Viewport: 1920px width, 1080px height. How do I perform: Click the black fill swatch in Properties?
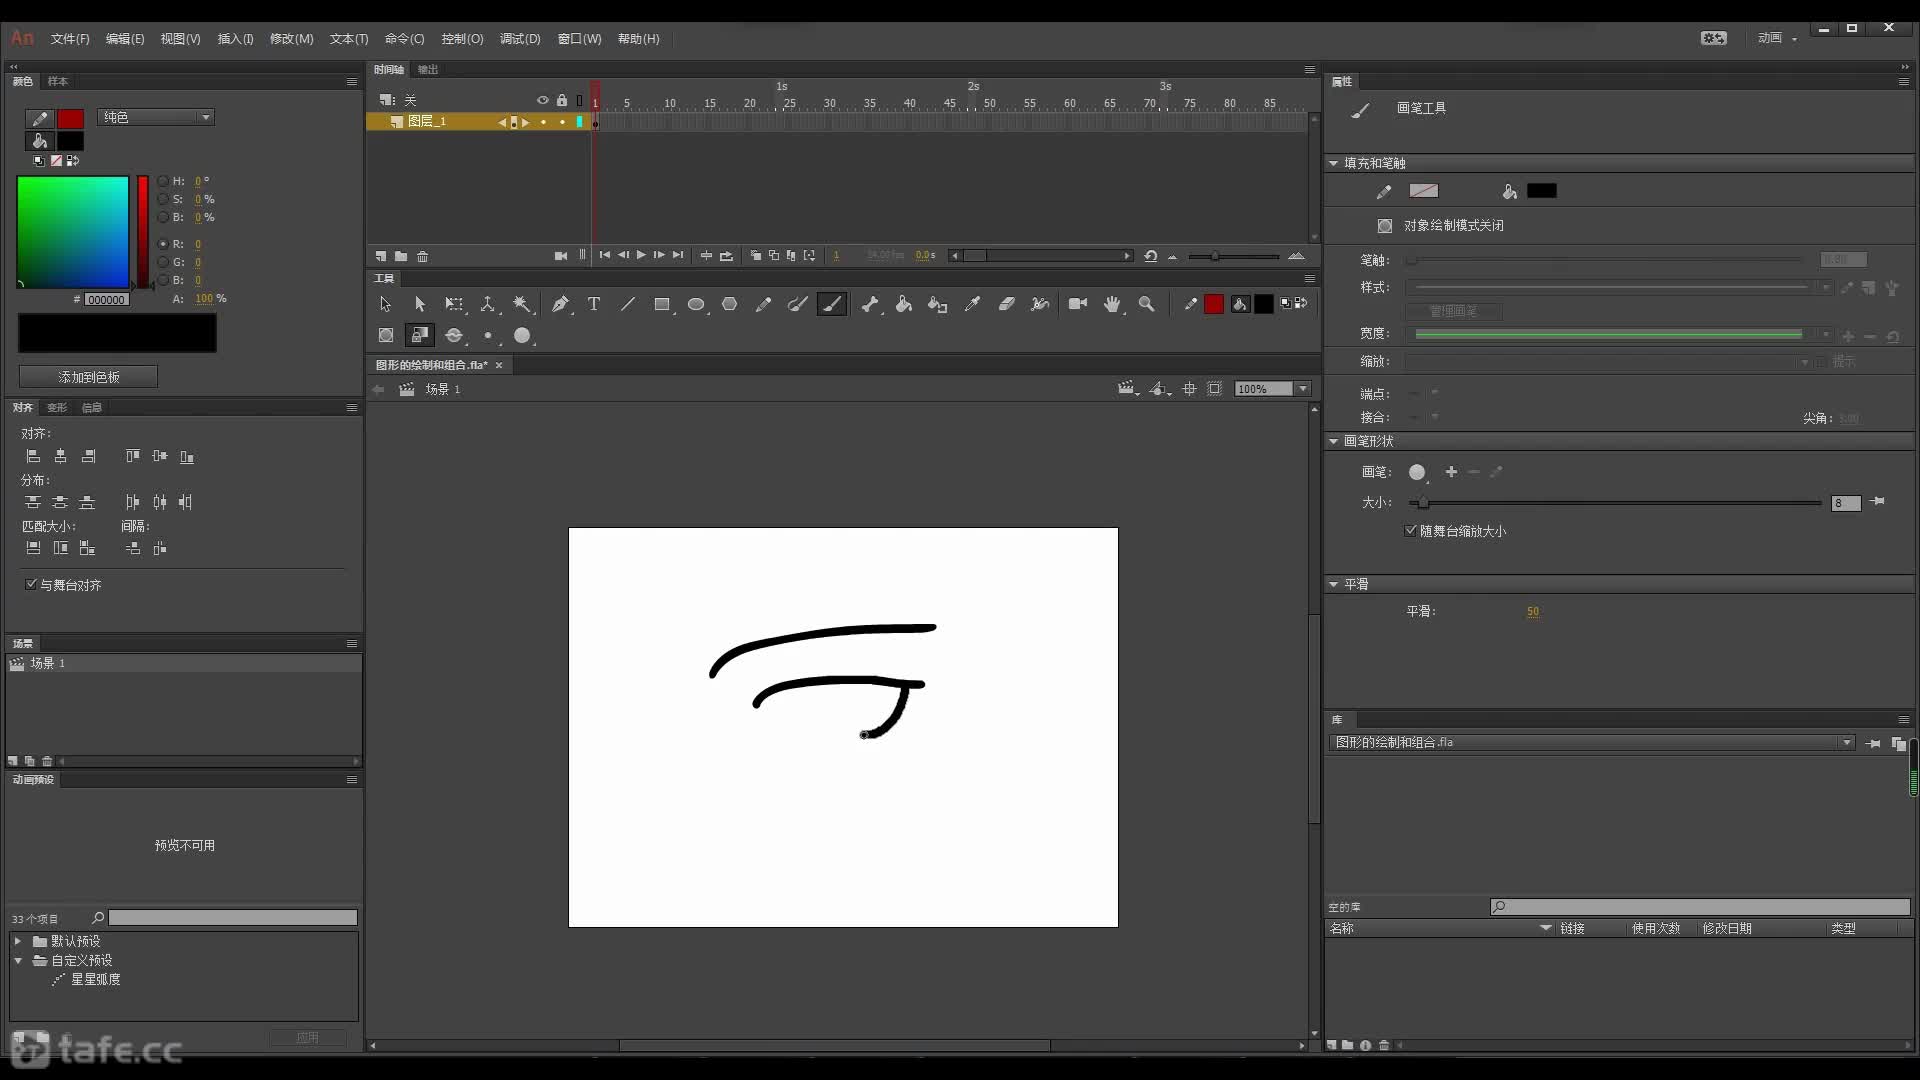point(1542,191)
